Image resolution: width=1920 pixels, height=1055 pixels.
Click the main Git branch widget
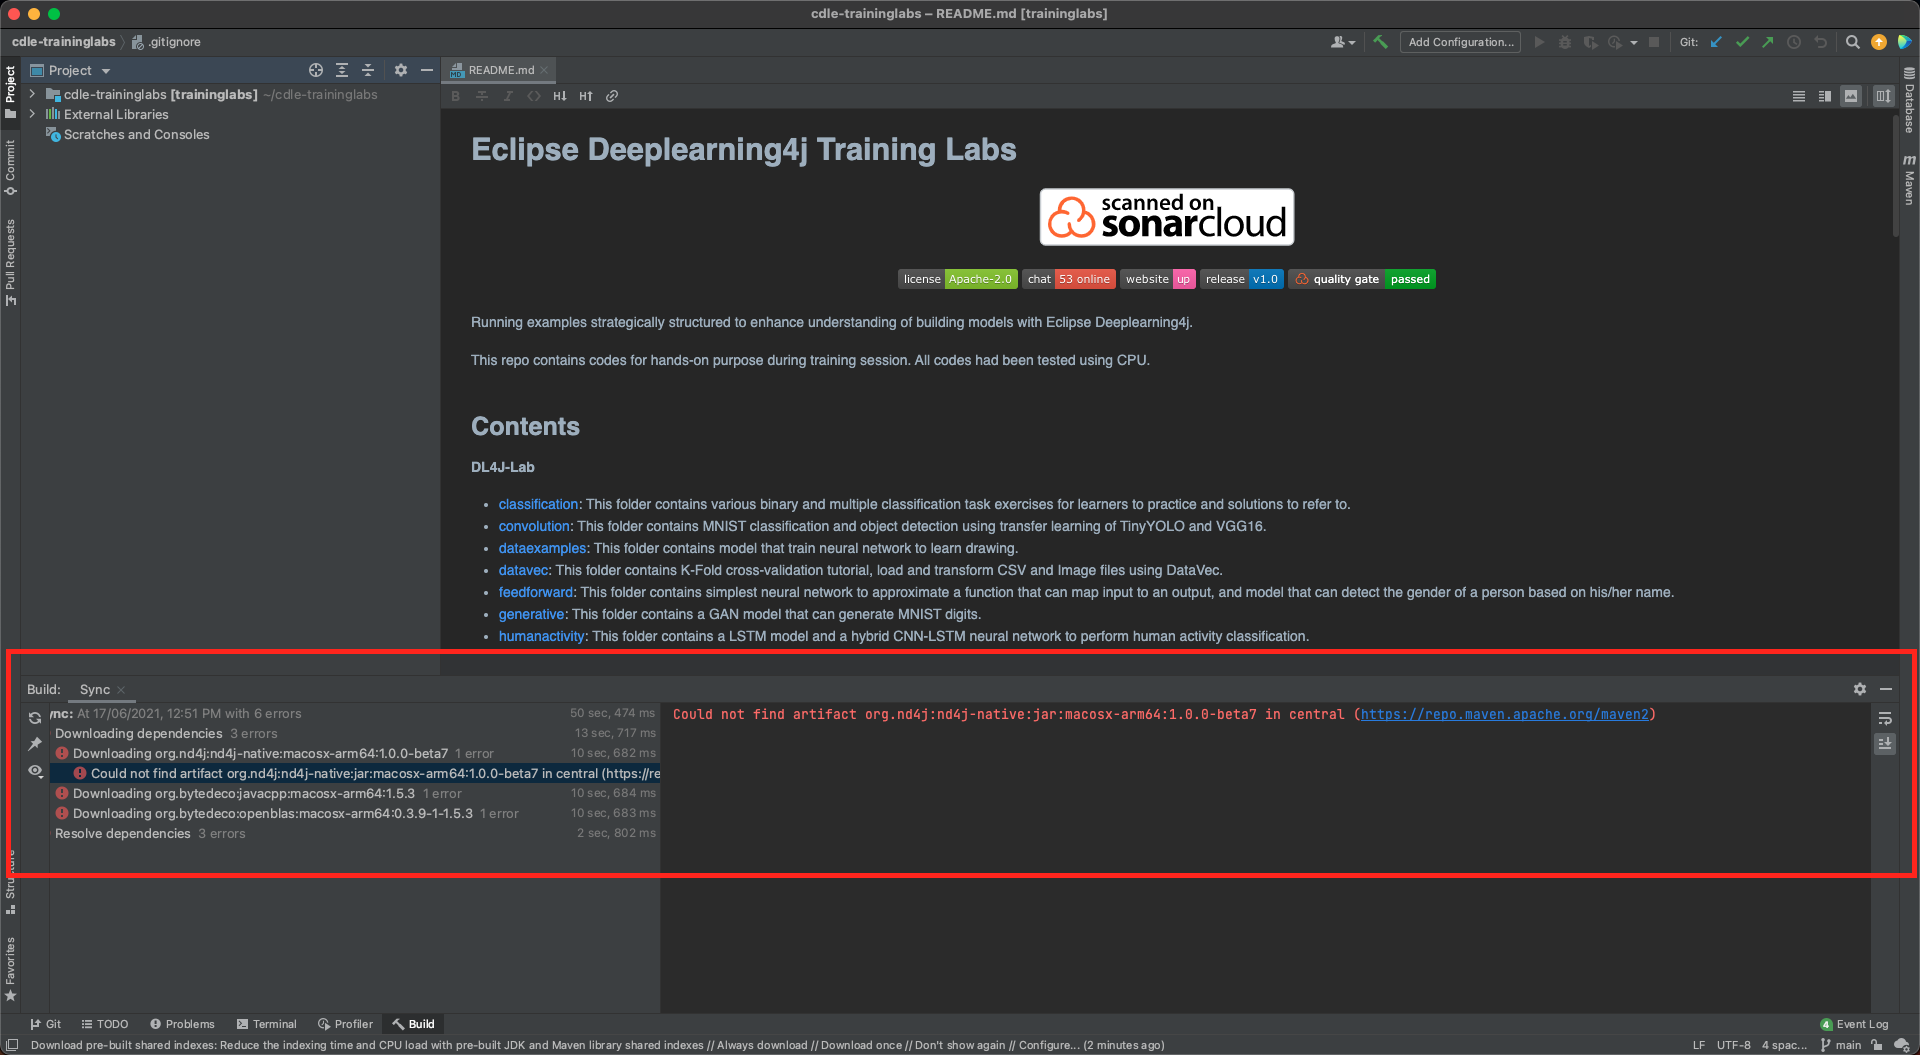point(1841,1045)
